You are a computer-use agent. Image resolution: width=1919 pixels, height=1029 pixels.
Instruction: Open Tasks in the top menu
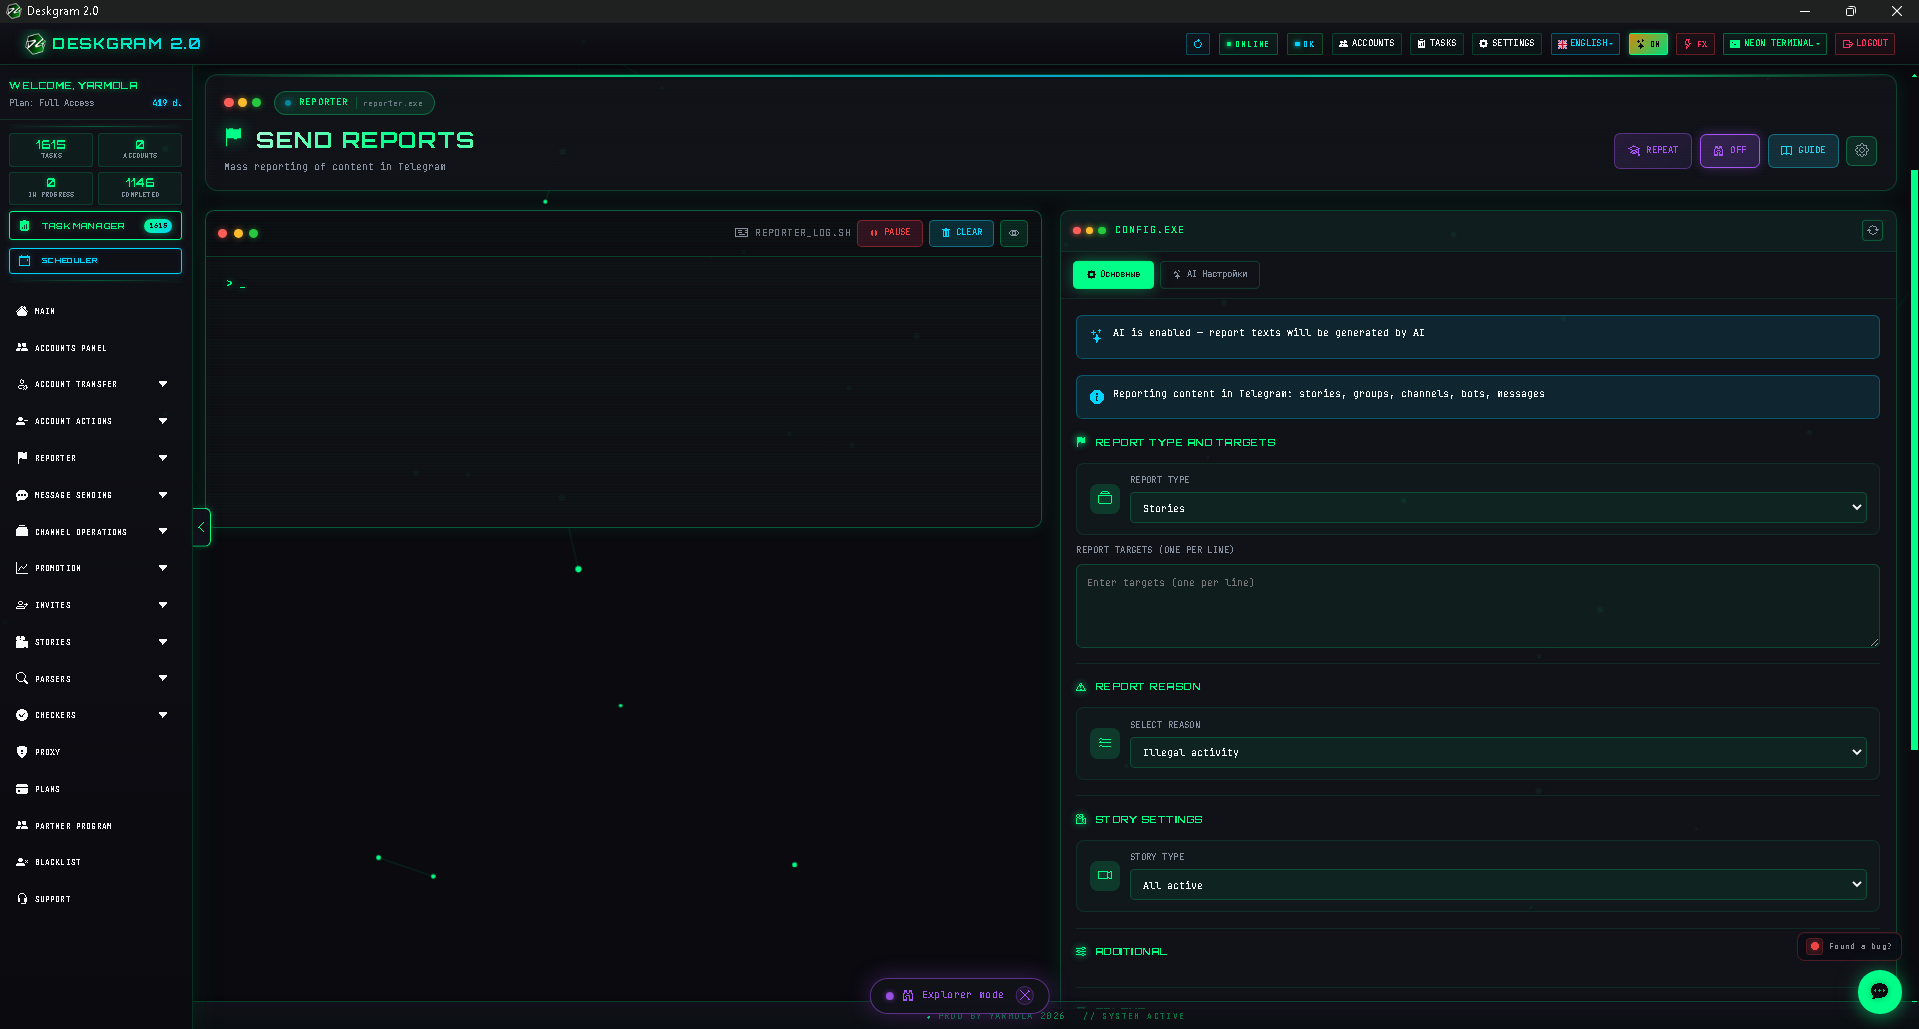tap(1437, 44)
